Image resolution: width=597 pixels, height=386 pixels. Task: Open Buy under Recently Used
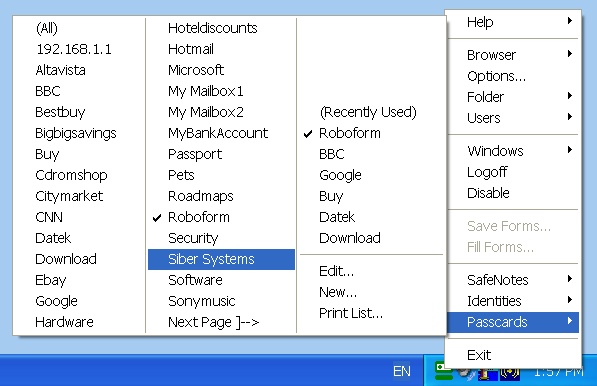click(371, 196)
